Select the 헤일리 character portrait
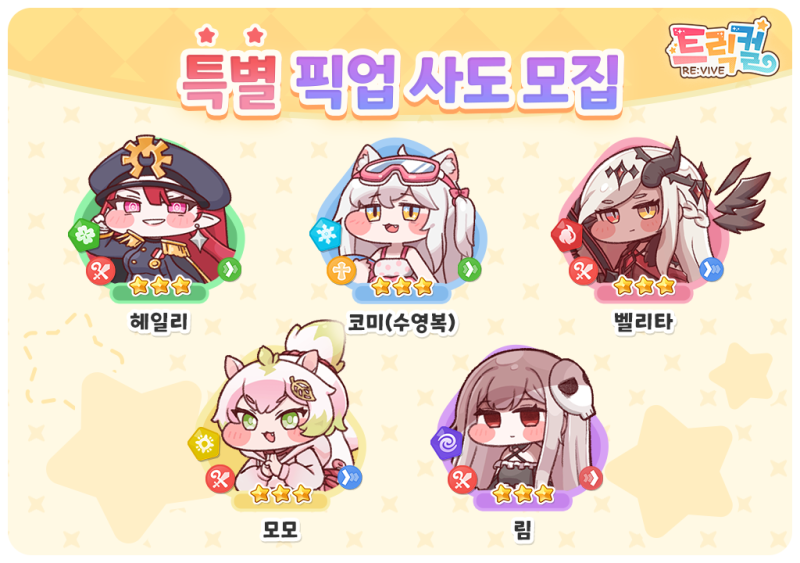Image resolution: width=800 pixels, height=563 pixels. [x=158, y=219]
